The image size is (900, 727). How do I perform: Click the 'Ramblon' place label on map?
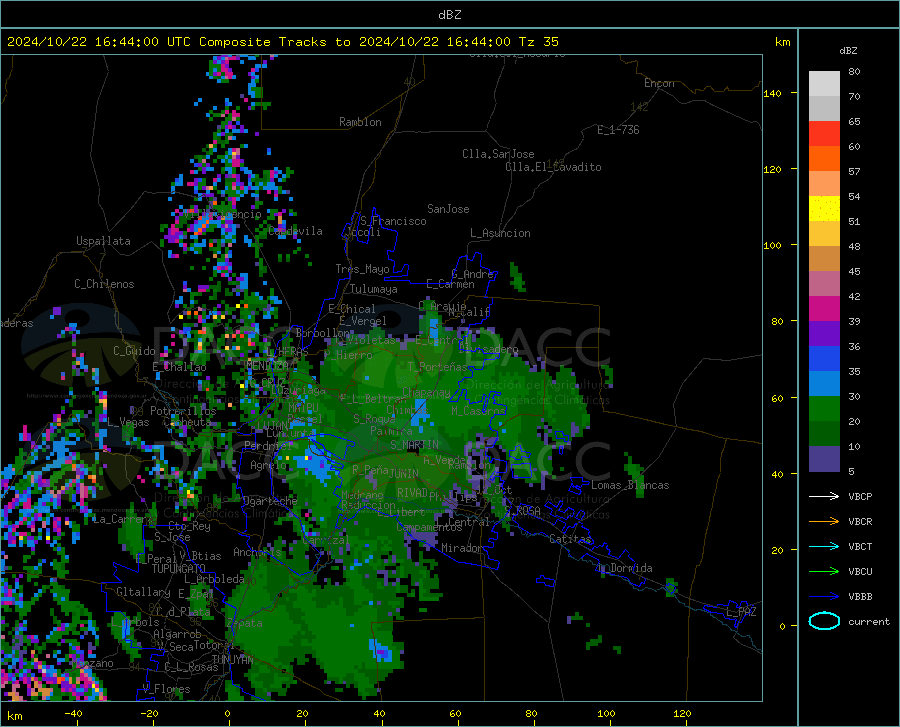(x=360, y=122)
